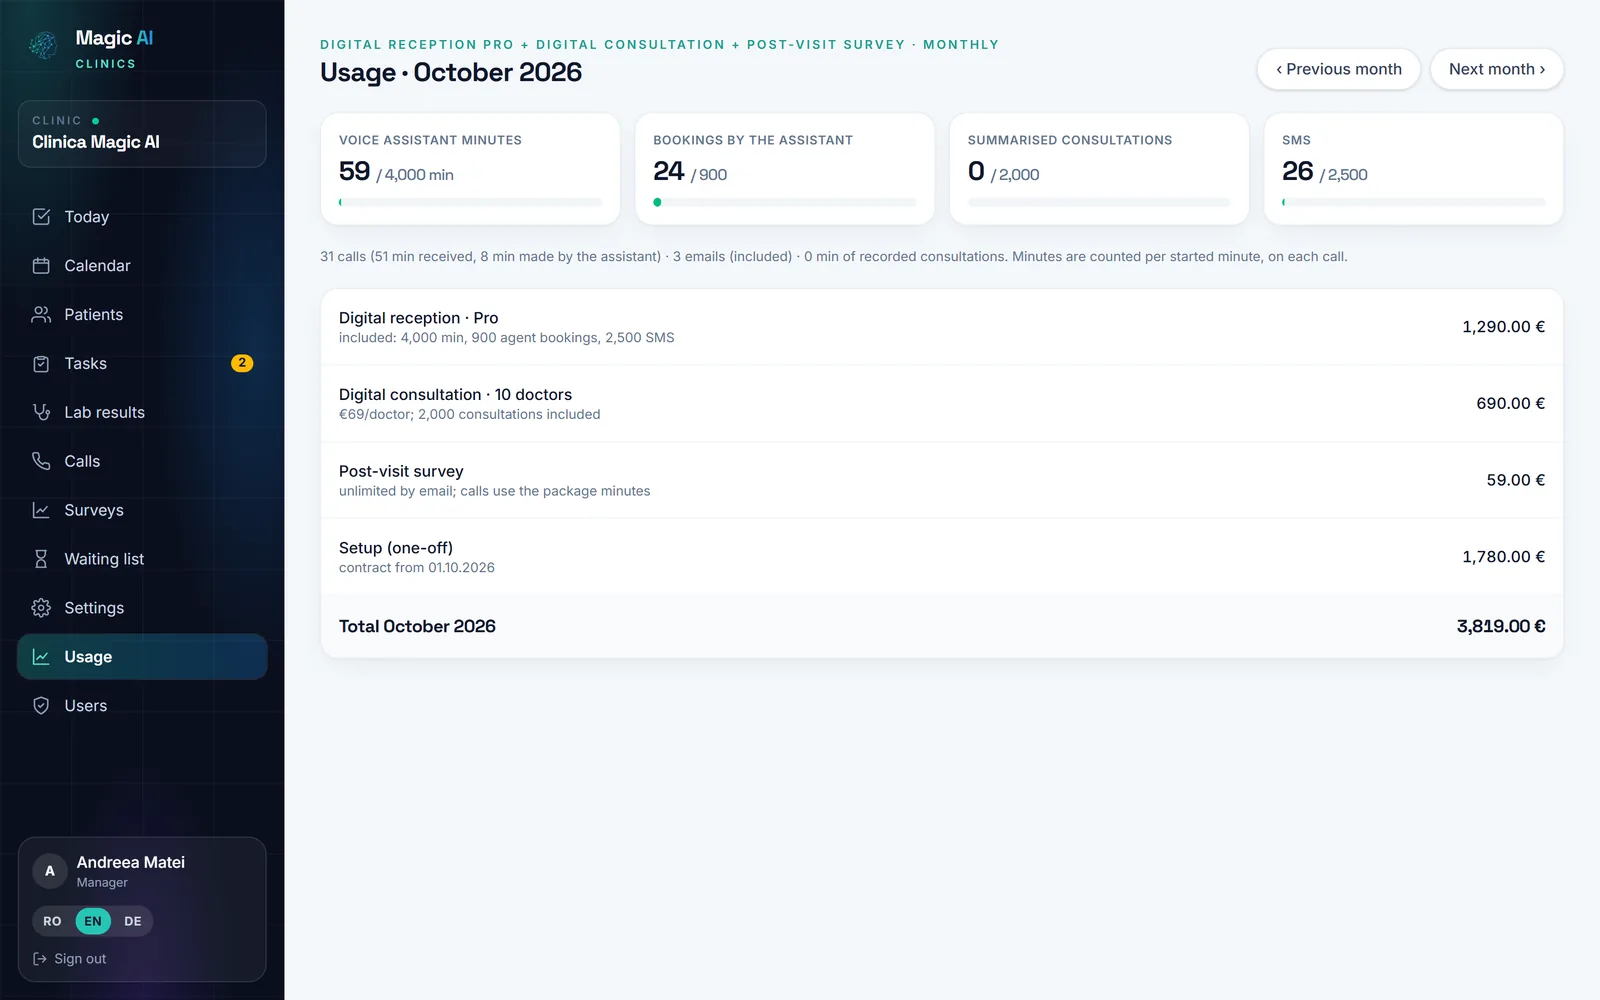1600x1000 pixels.
Task: Click the 'Total October 2026' label
Action: (x=417, y=626)
